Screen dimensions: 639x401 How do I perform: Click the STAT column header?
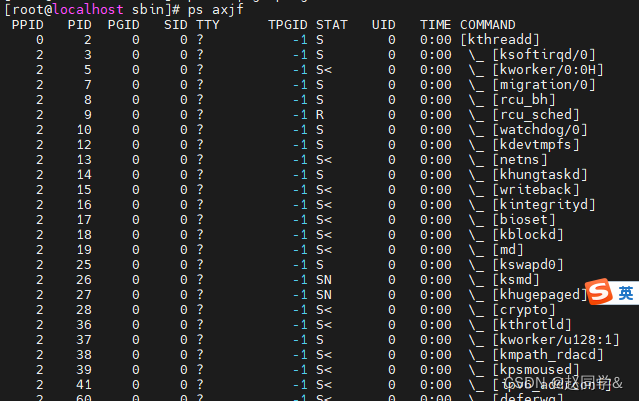pyautogui.click(x=332, y=25)
